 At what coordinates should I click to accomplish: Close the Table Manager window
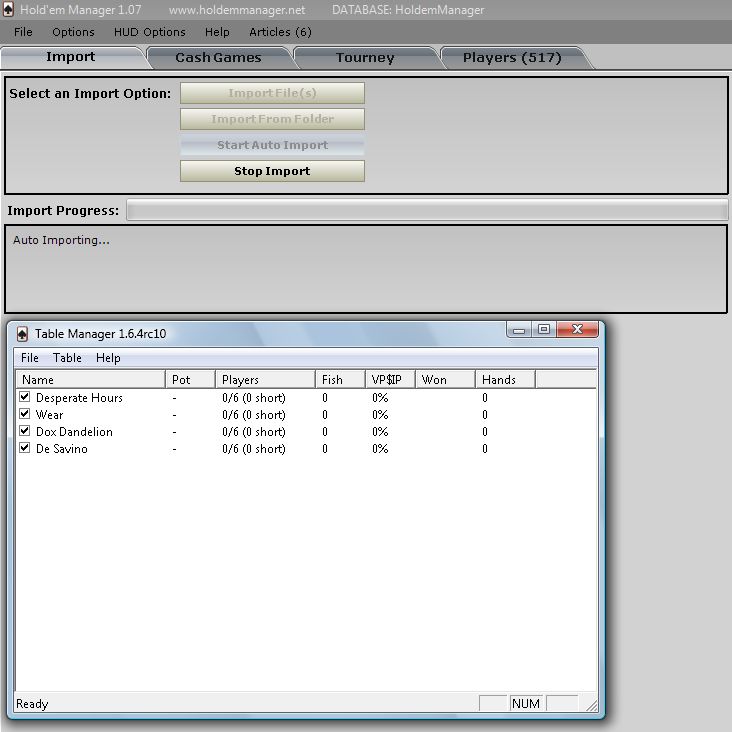pyautogui.click(x=577, y=330)
